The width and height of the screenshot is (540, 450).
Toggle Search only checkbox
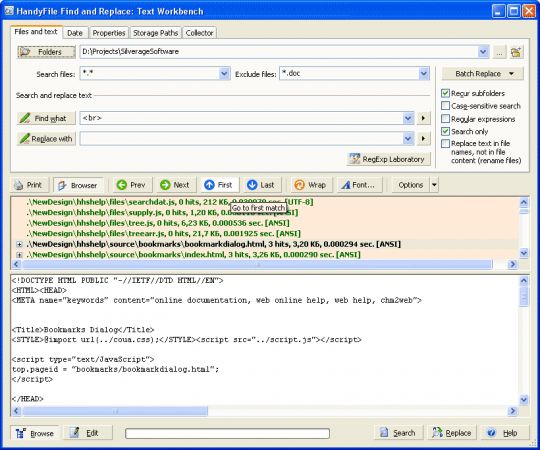[445, 131]
